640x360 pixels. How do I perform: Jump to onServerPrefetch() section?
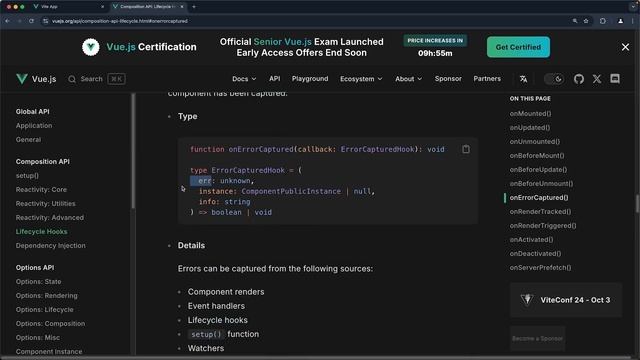point(540,267)
